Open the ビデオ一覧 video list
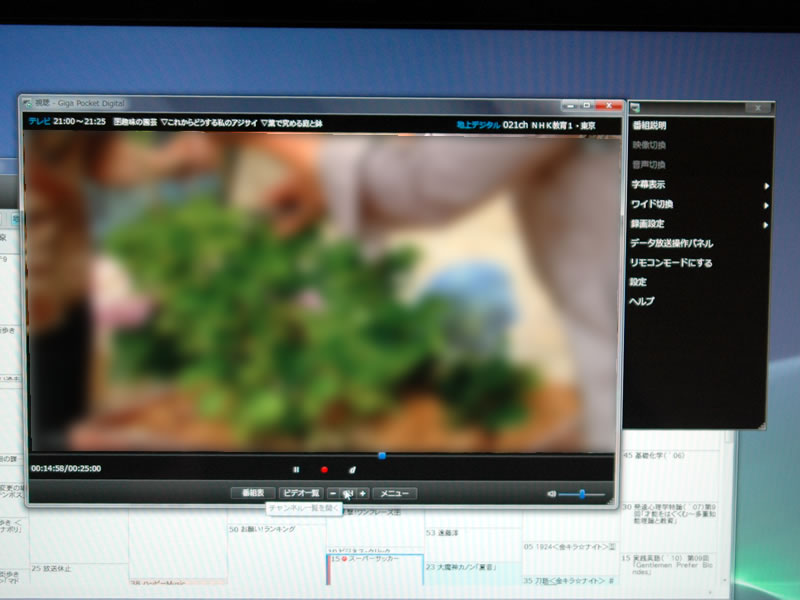Screen dimensions: 800x600 (301, 493)
